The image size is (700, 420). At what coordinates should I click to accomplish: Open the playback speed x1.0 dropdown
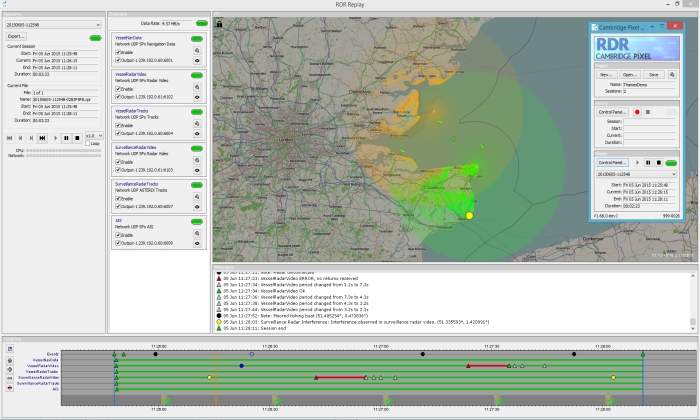[x=92, y=137]
